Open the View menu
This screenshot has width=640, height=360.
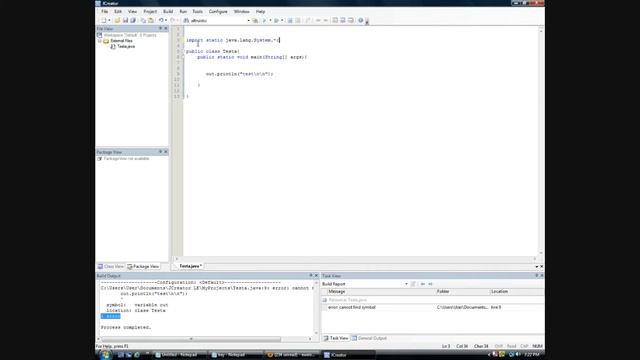tap(132, 11)
